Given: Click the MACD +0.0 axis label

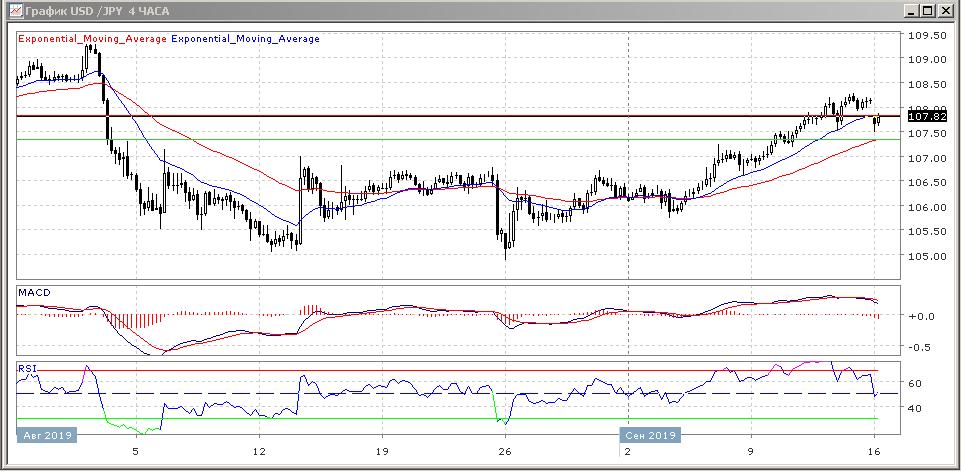Looking at the screenshot, I should tap(920, 316).
